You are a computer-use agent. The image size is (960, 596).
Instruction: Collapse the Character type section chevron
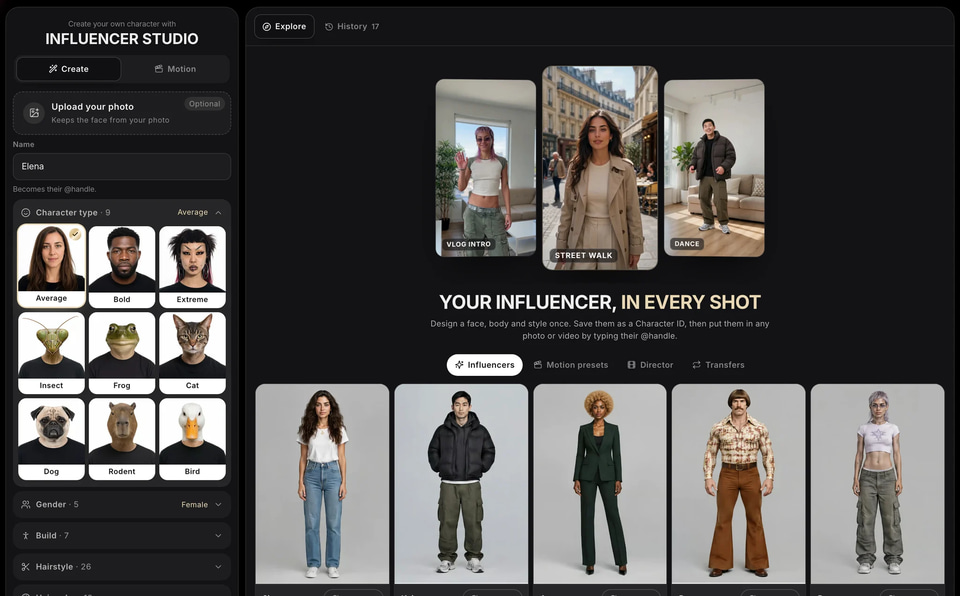coord(218,213)
